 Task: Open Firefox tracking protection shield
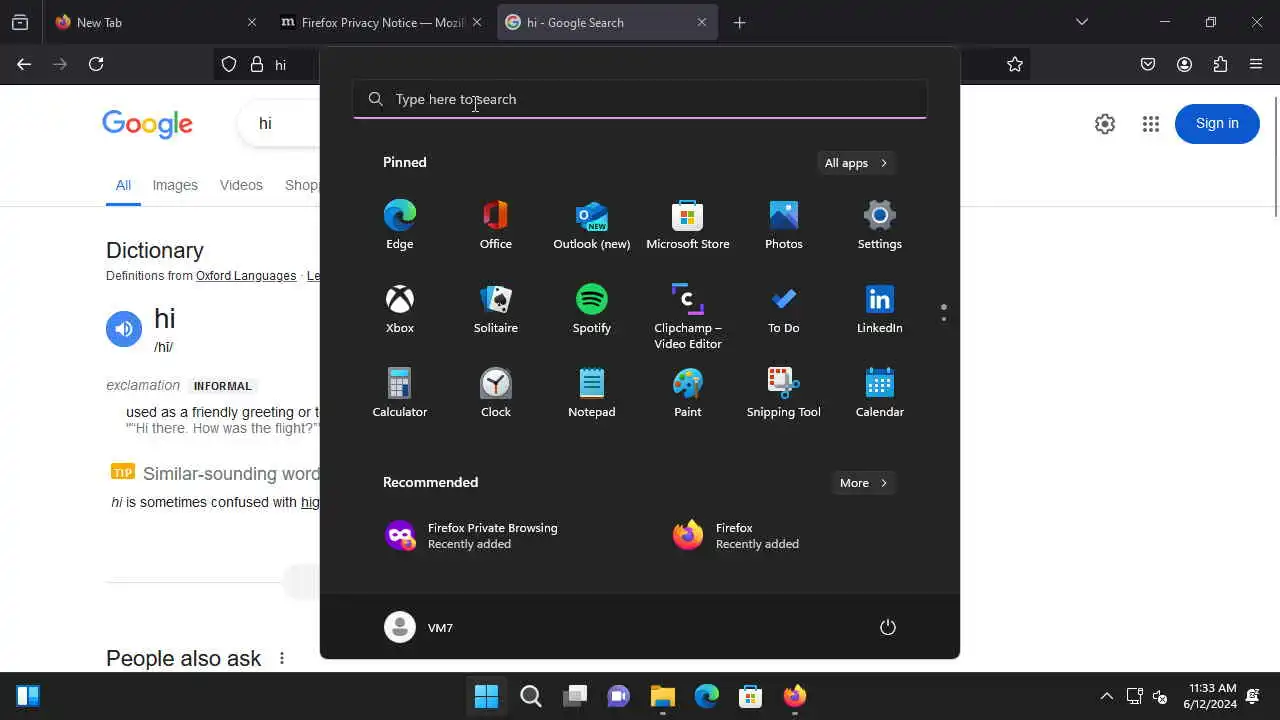tap(229, 64)
